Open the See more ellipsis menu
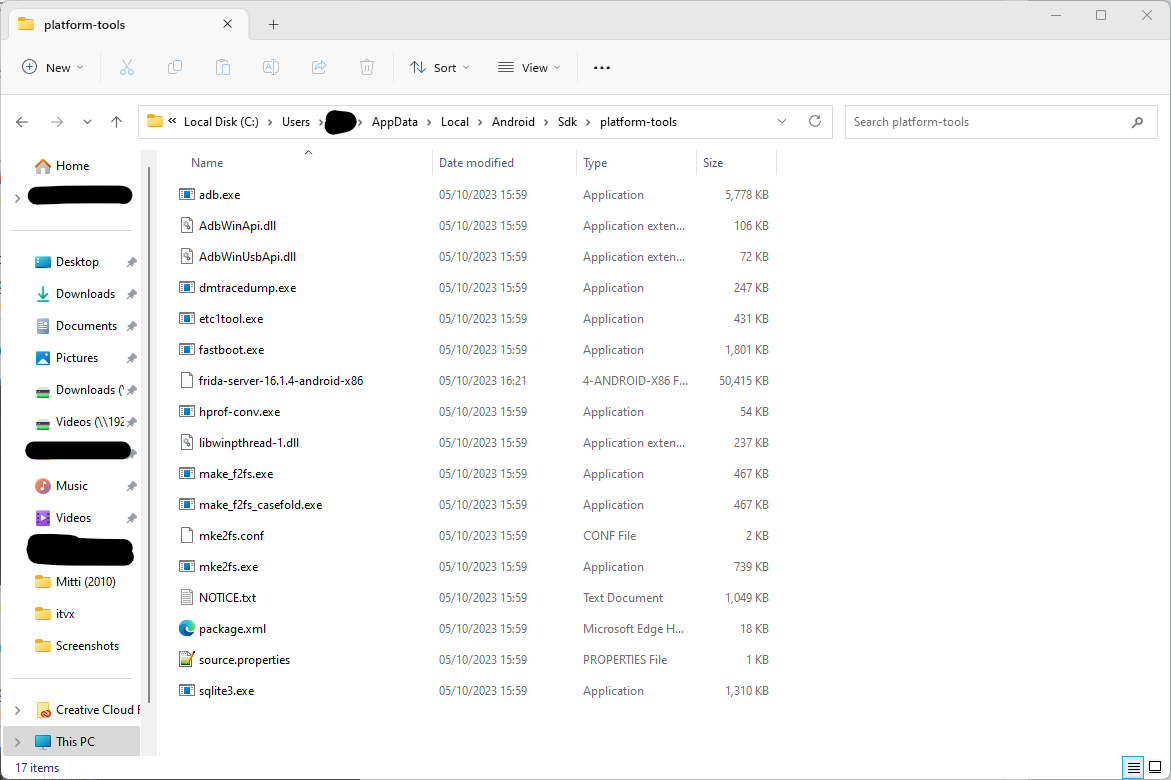Viewport: 1171px width, 780px height. coord(602,67)
